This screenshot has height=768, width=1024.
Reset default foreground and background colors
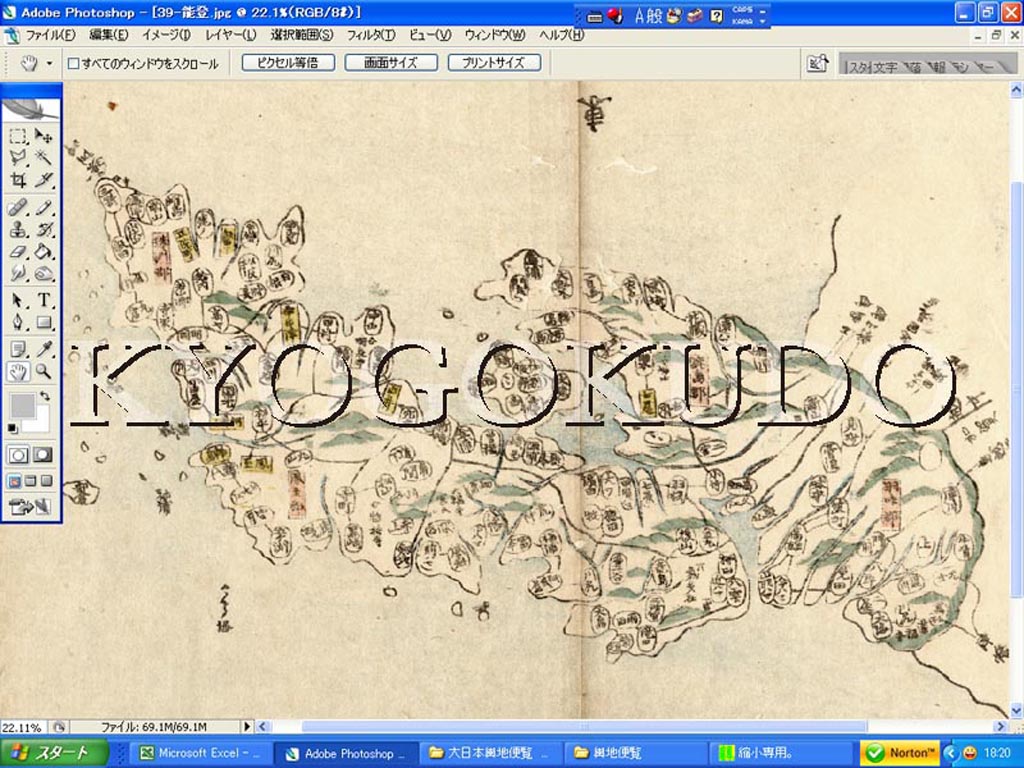click(12, 428)
